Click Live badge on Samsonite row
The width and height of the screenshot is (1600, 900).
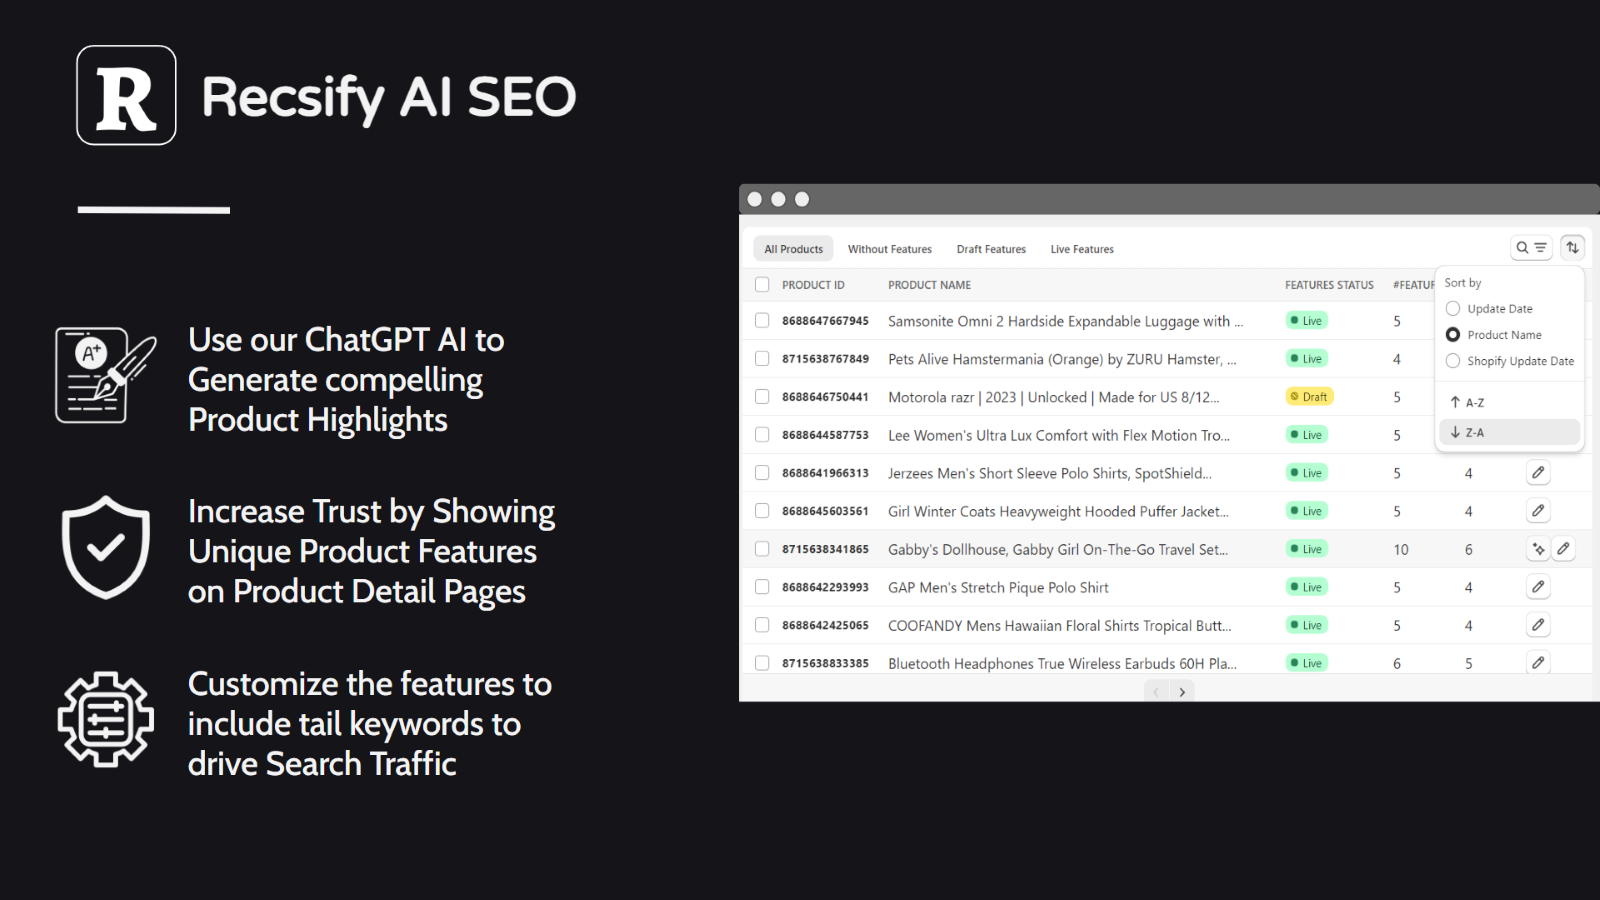click(1306, 321)
